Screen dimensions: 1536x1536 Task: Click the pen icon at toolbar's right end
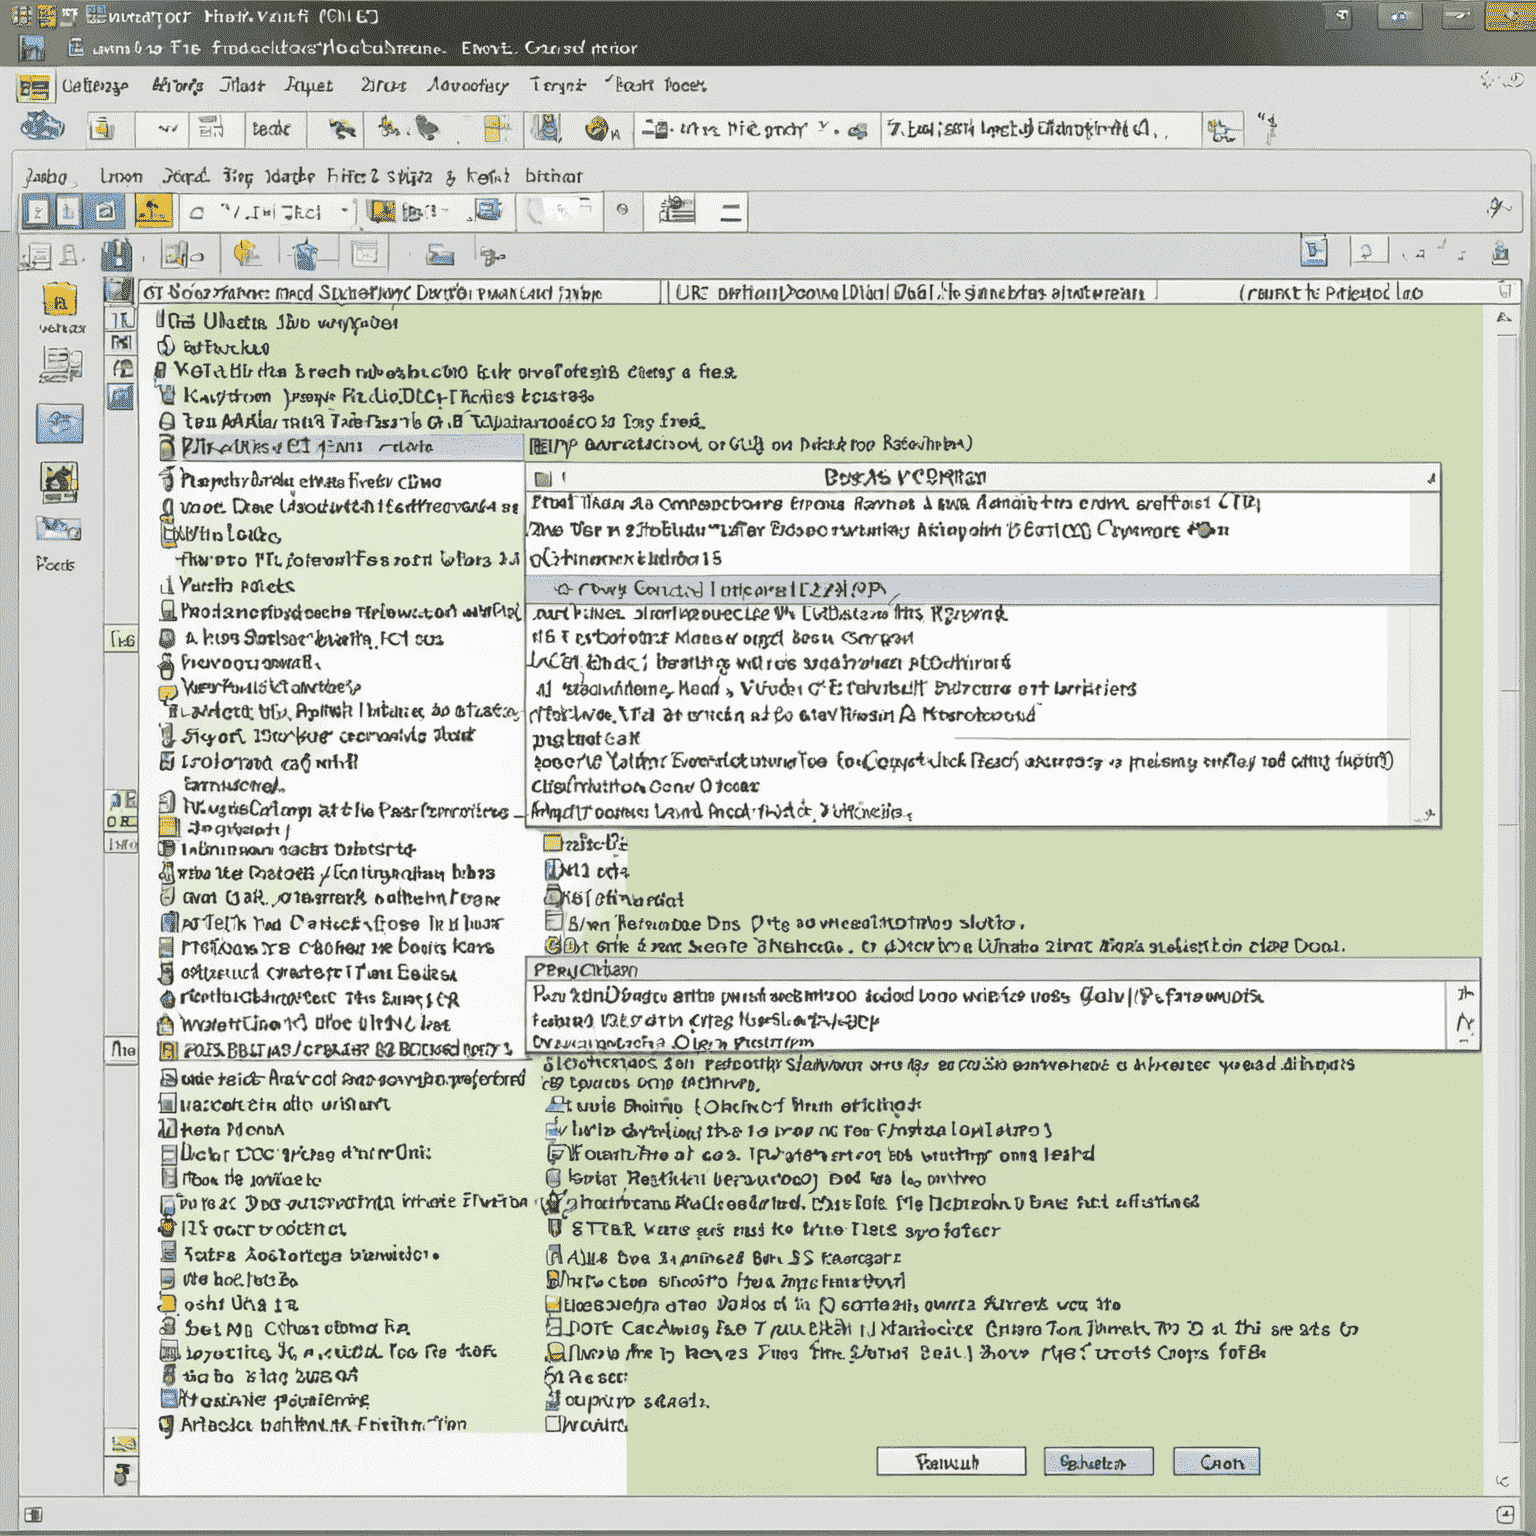click(x=1497, y=208)
